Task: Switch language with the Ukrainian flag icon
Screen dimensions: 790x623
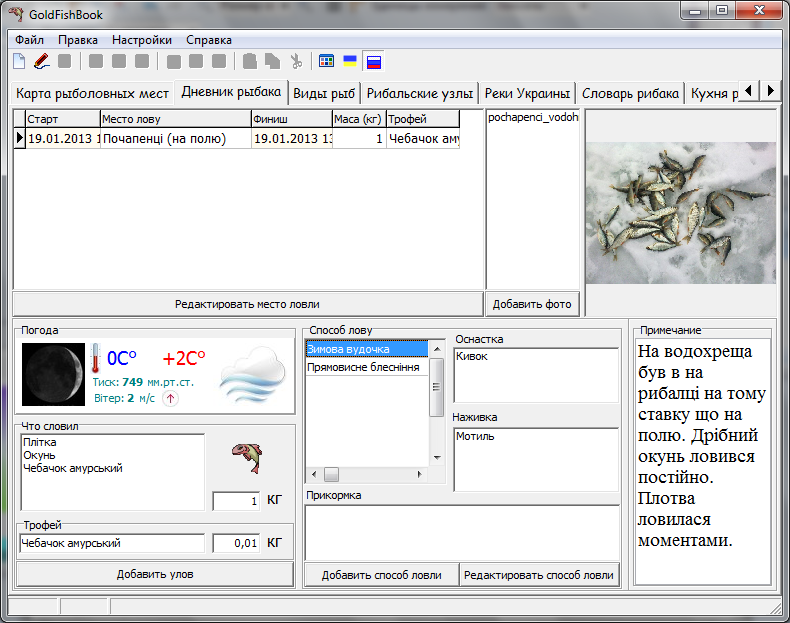Action: (350, 61)
